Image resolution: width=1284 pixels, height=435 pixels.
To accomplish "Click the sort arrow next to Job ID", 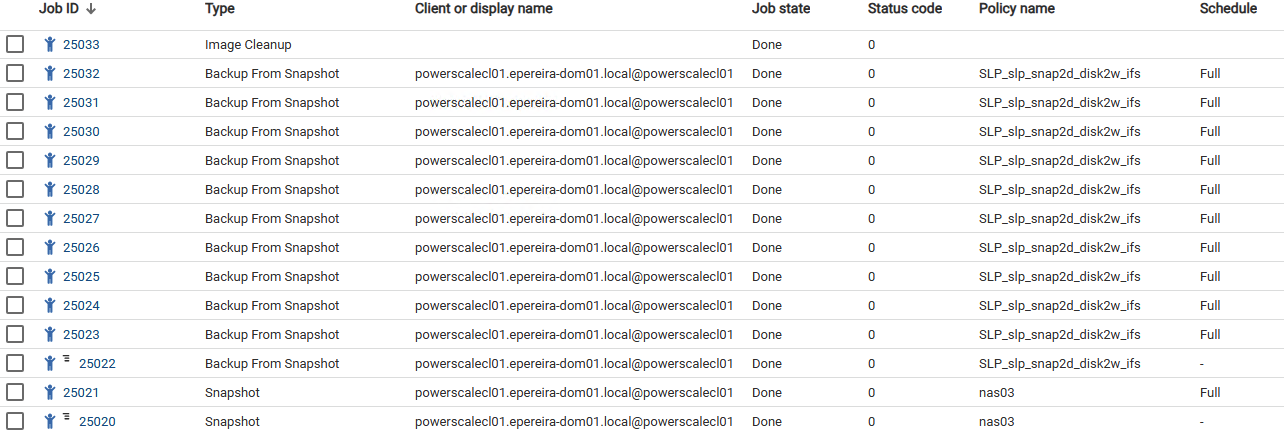I will (x=91, y=9).
